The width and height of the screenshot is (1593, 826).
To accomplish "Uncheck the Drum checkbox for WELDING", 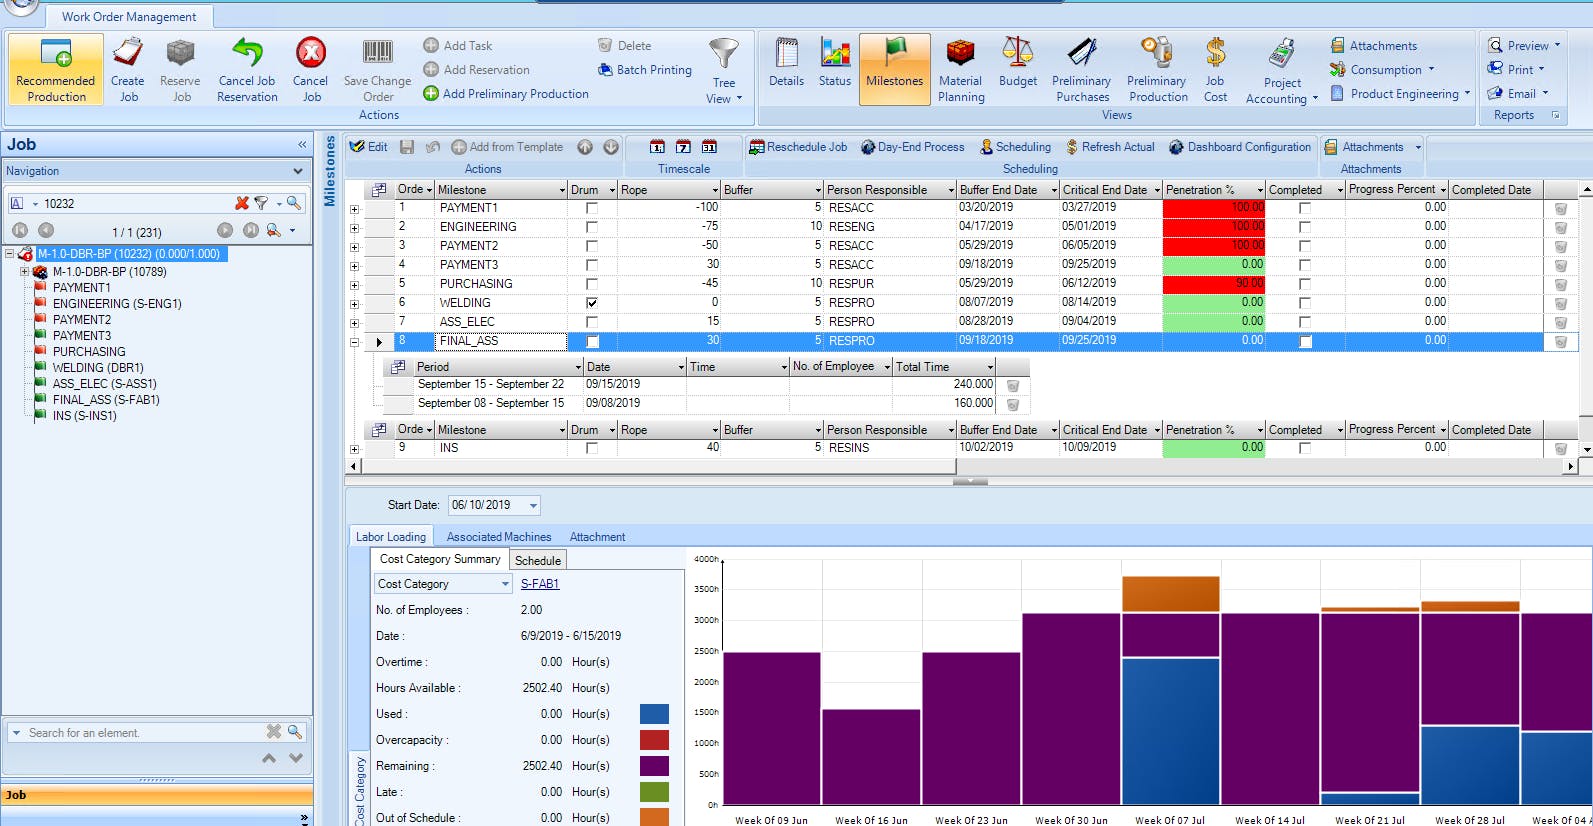I will point(592,303).
